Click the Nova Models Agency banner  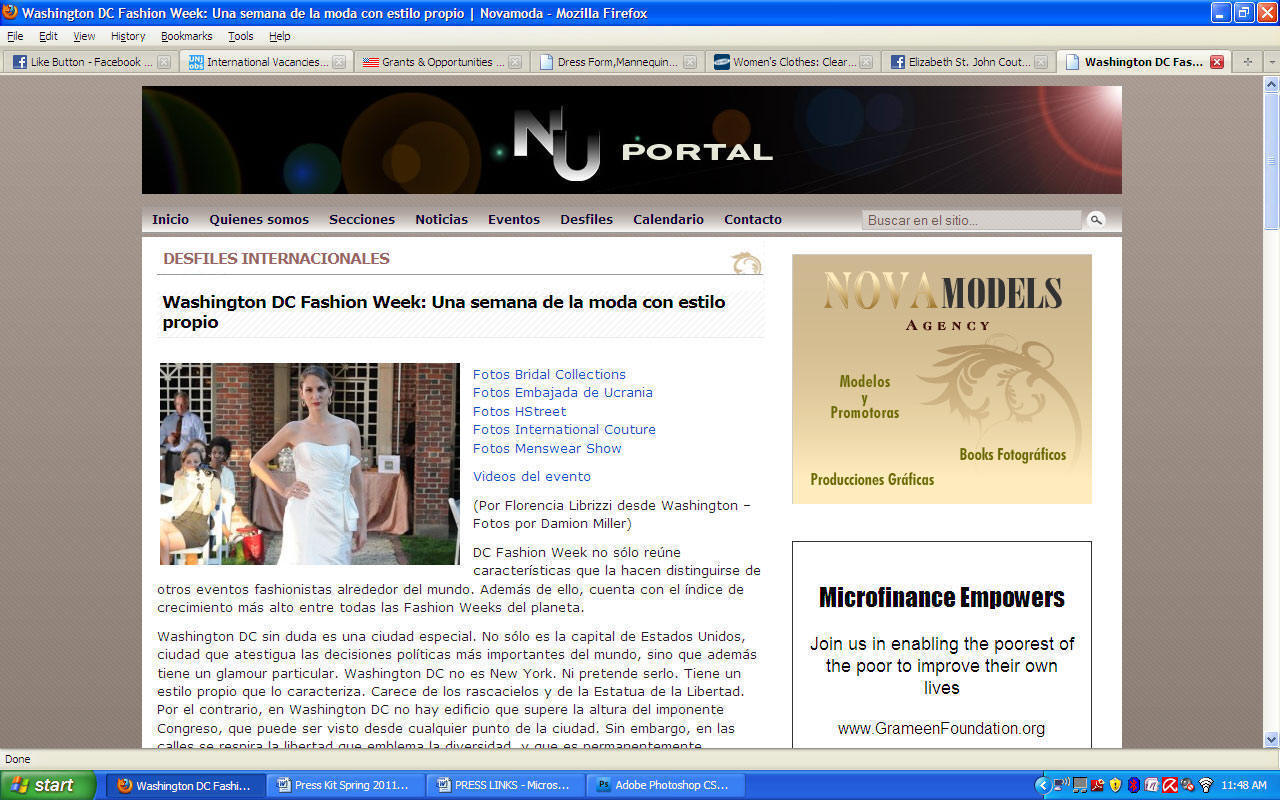[941, 378]
